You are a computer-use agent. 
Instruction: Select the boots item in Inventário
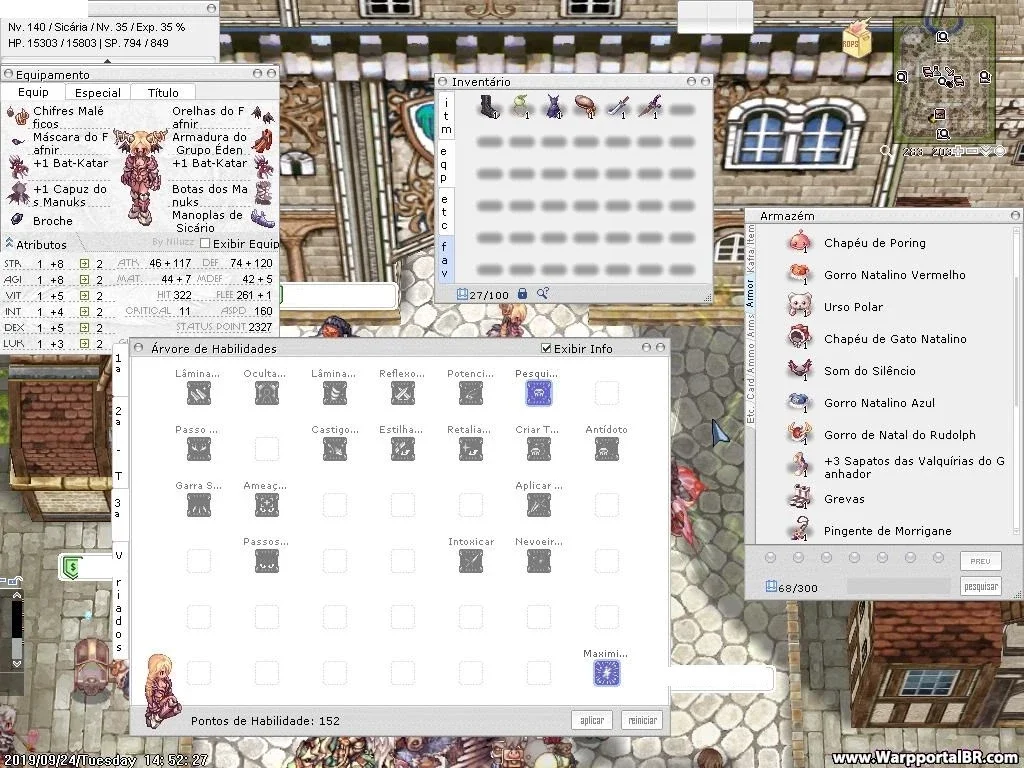(x=488, y=106)
